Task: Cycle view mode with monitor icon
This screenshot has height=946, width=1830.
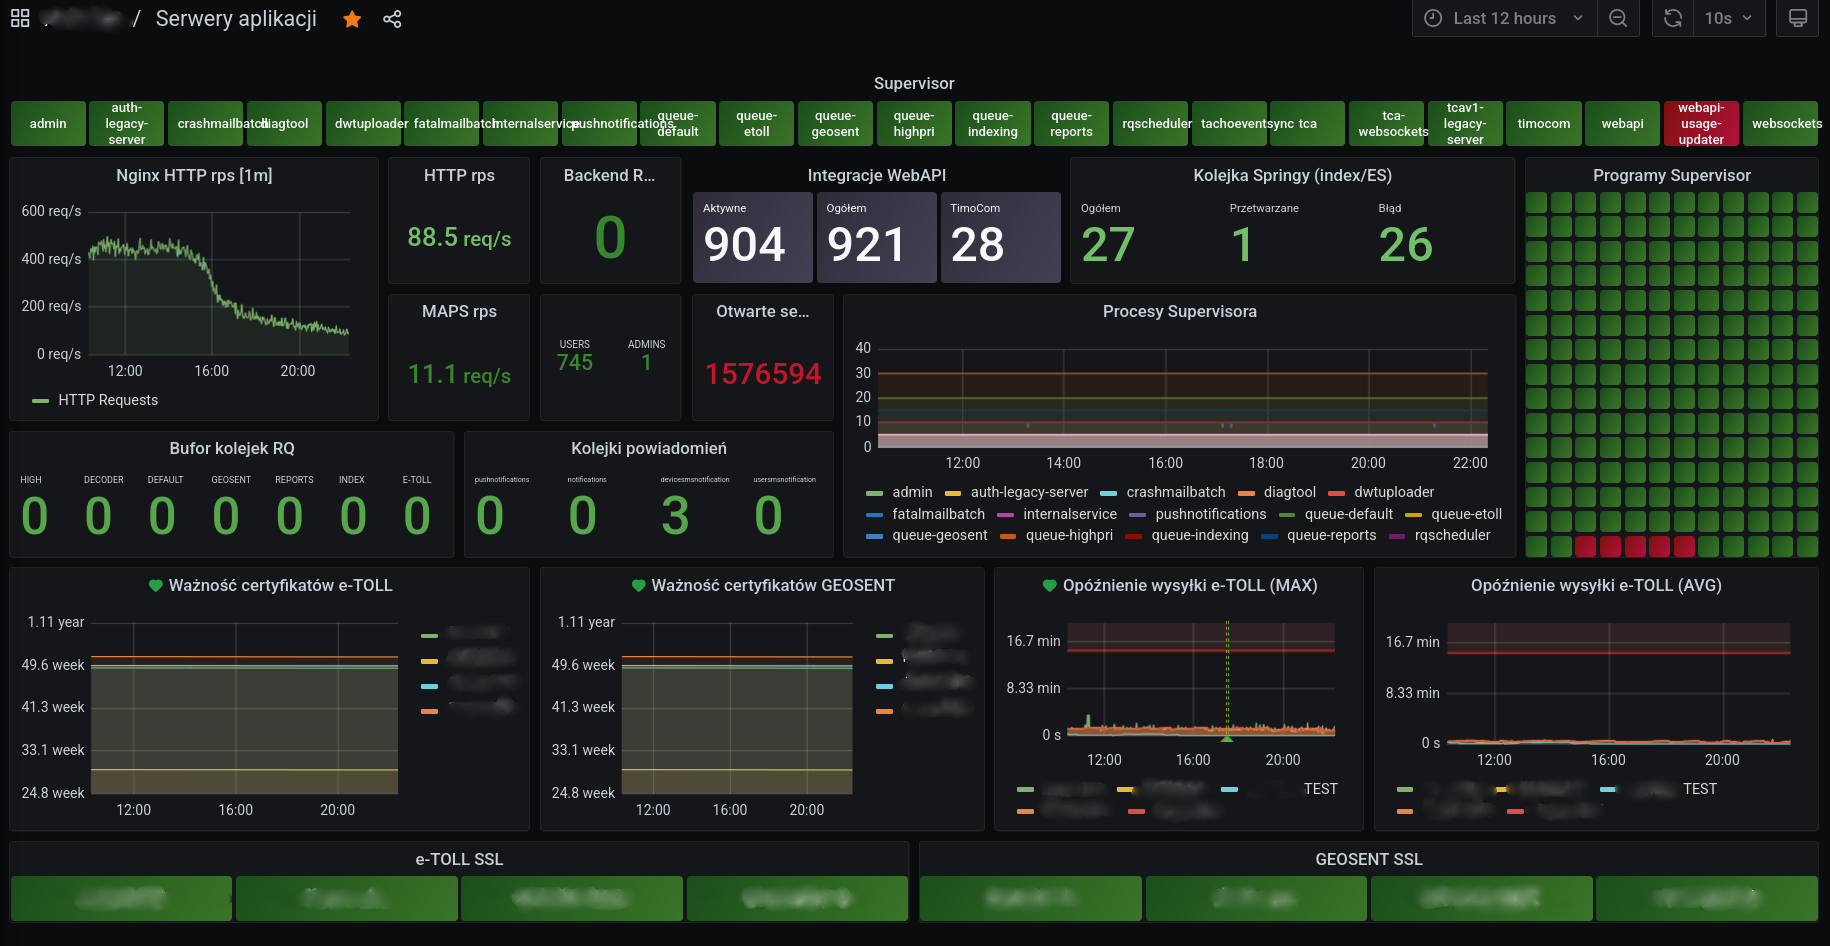Action: (1797, 18)
